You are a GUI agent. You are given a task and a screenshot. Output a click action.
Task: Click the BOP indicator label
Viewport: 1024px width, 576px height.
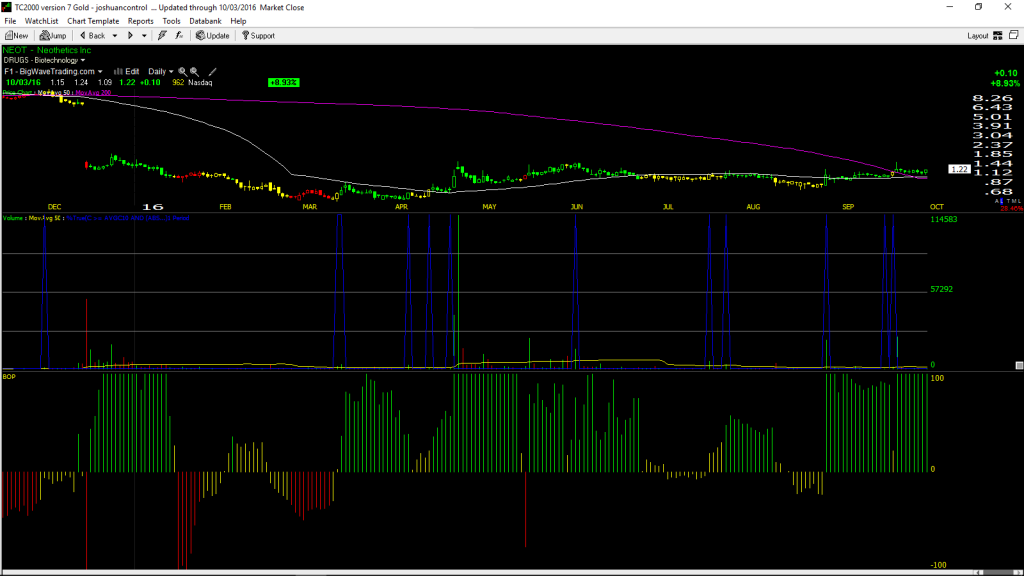click(9, 377)
